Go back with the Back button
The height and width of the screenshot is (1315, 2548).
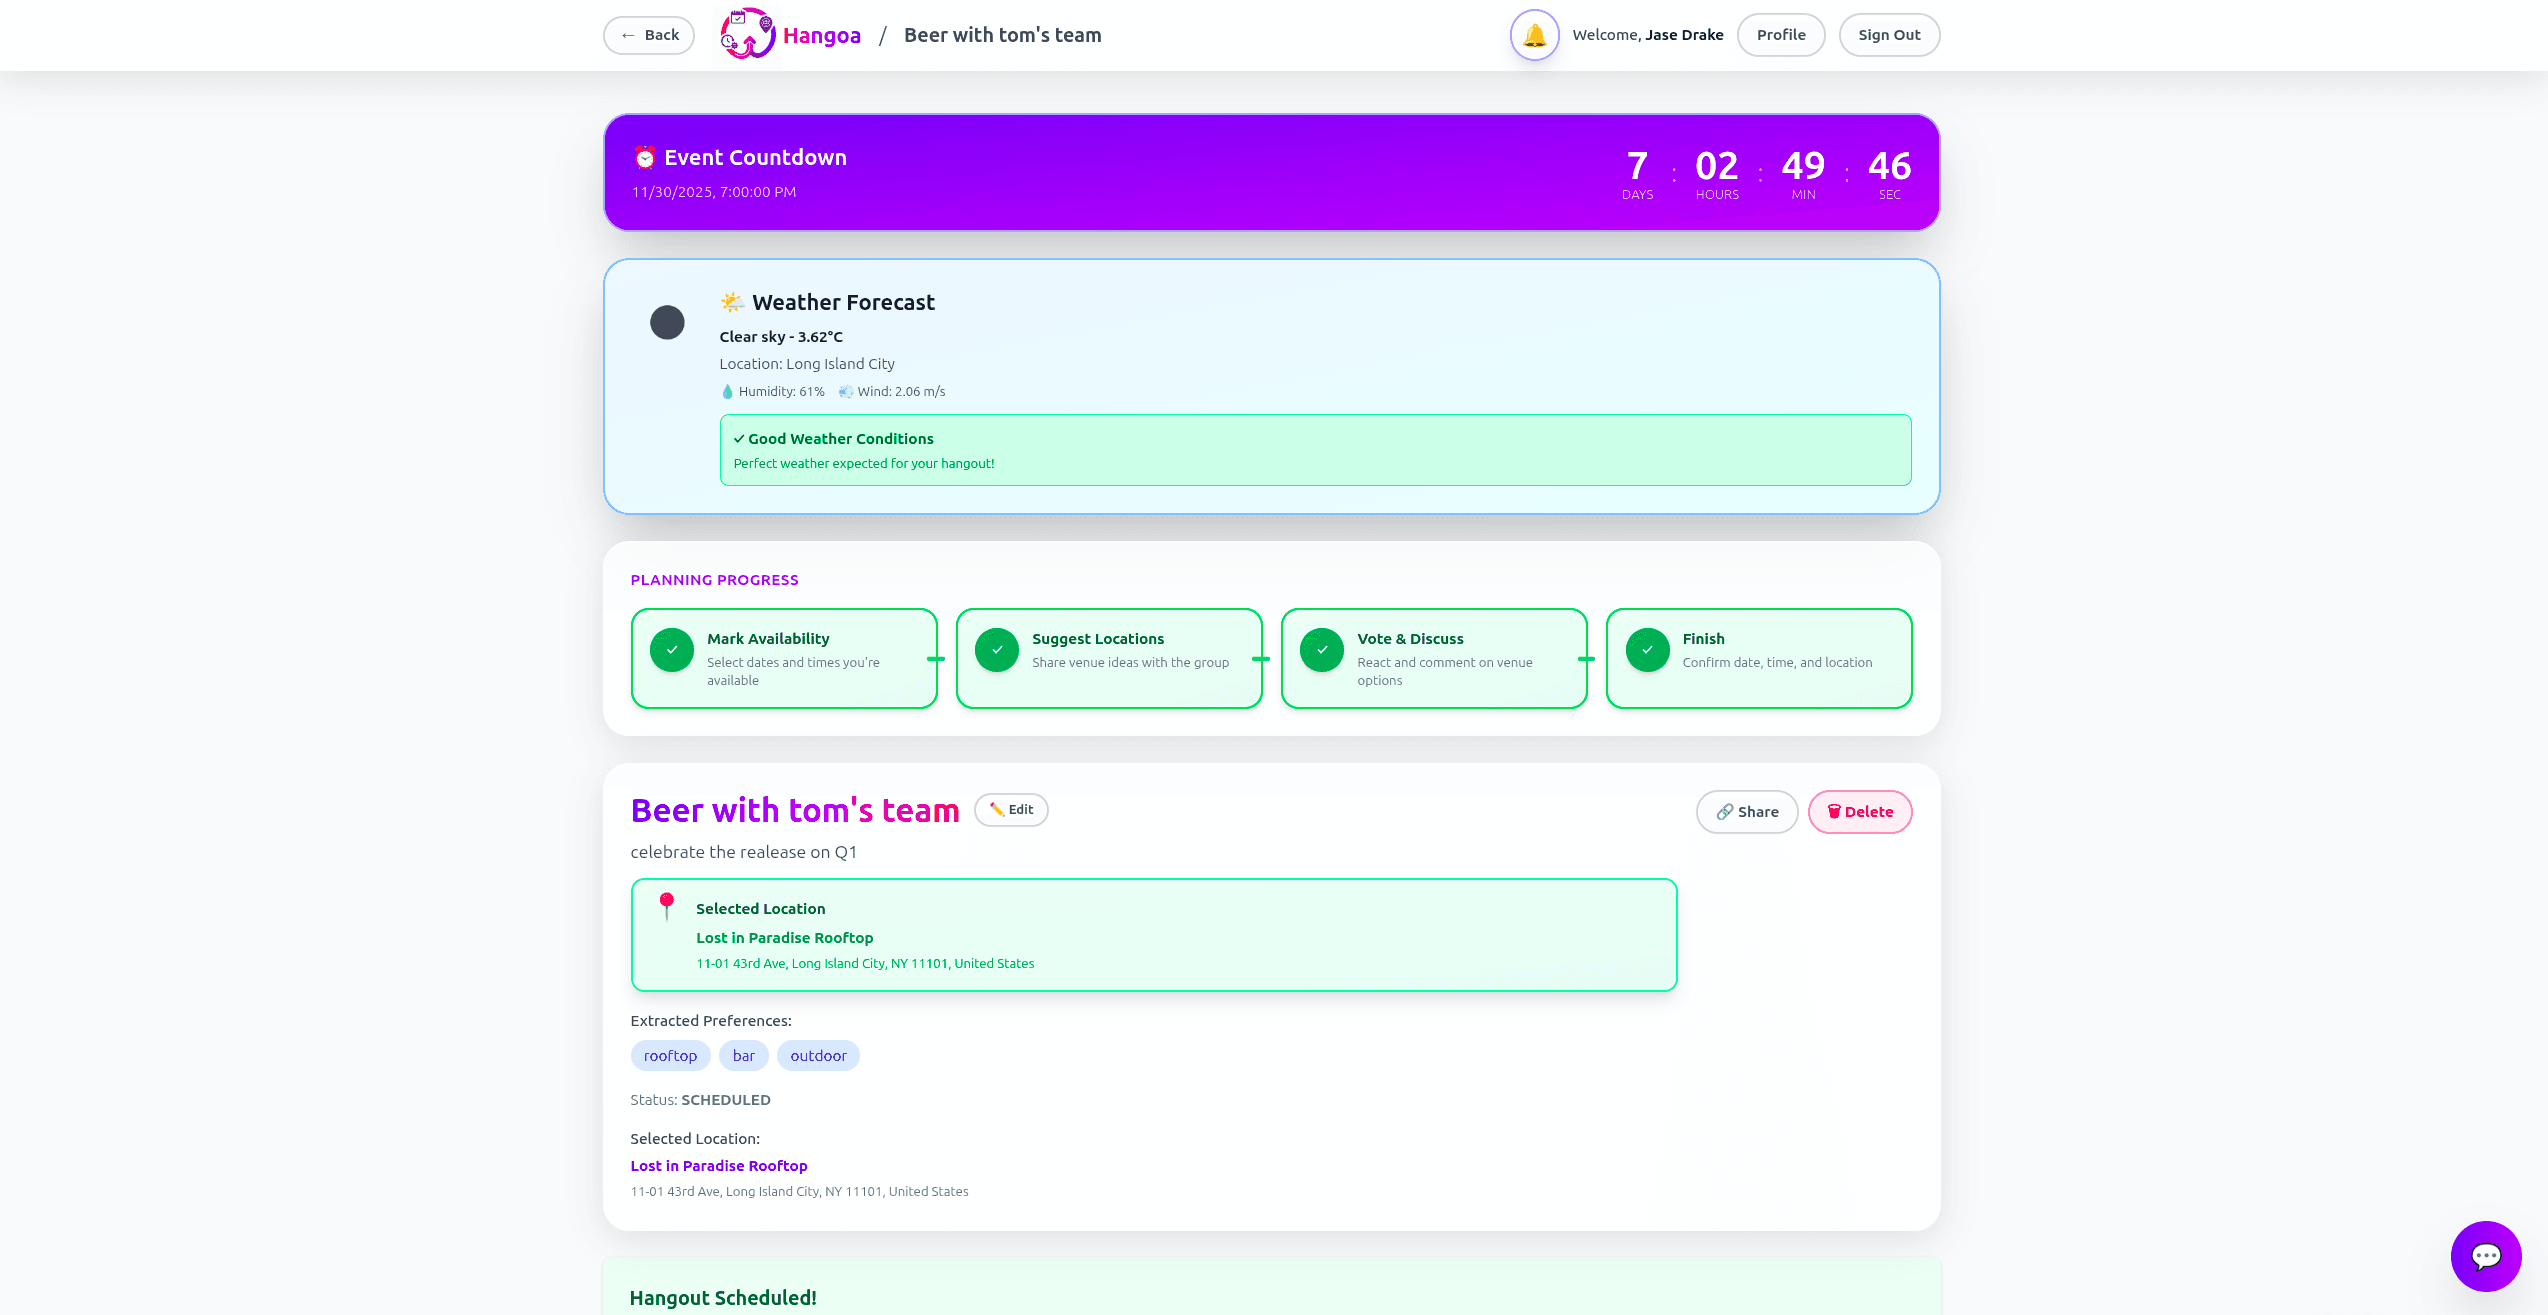[x=649, y=35]
